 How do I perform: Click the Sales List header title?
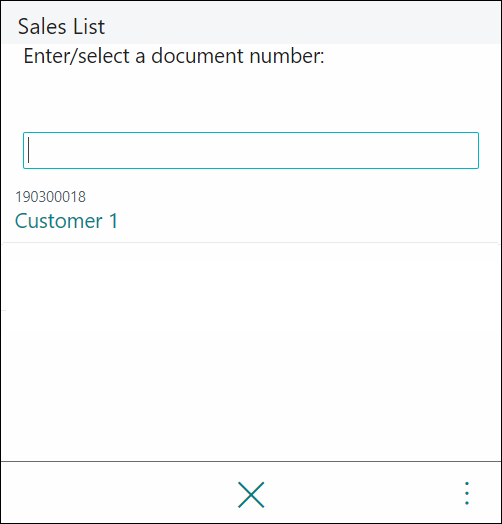(x=61, y=26)
